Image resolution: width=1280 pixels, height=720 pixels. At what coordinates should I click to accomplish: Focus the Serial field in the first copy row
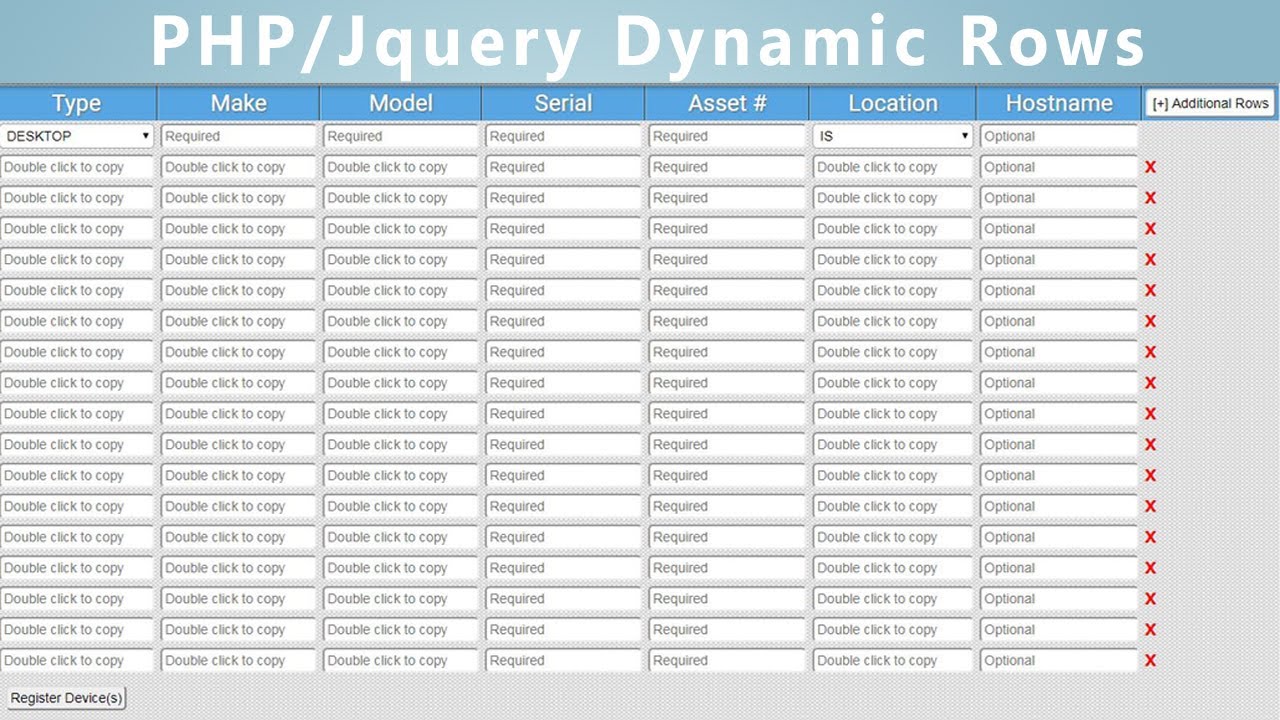pyautogui.click(x=563, y=167)
